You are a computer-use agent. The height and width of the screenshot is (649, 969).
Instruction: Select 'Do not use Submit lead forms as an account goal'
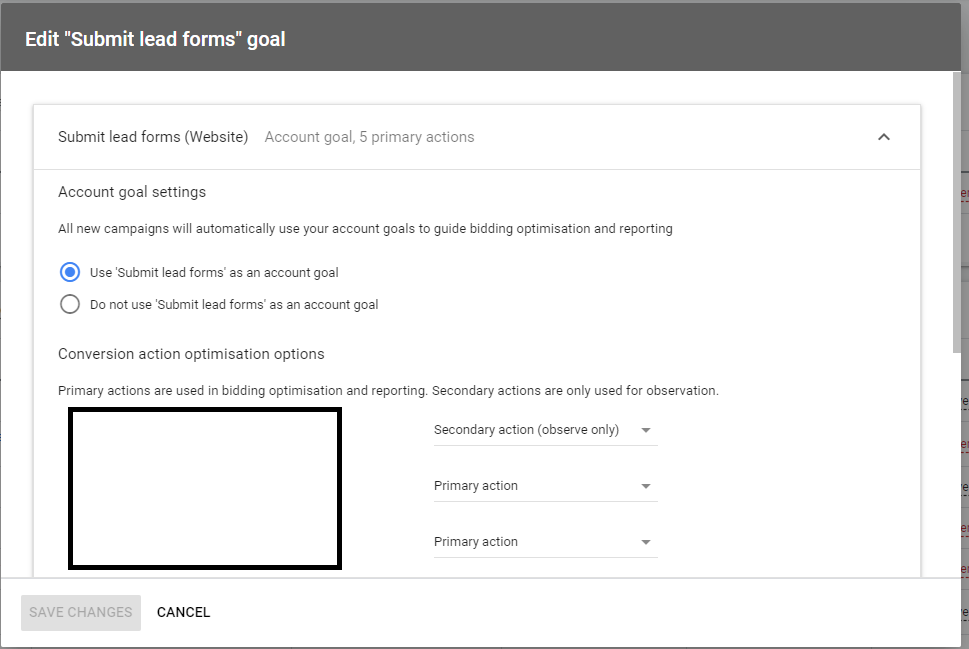pos(69,303)
